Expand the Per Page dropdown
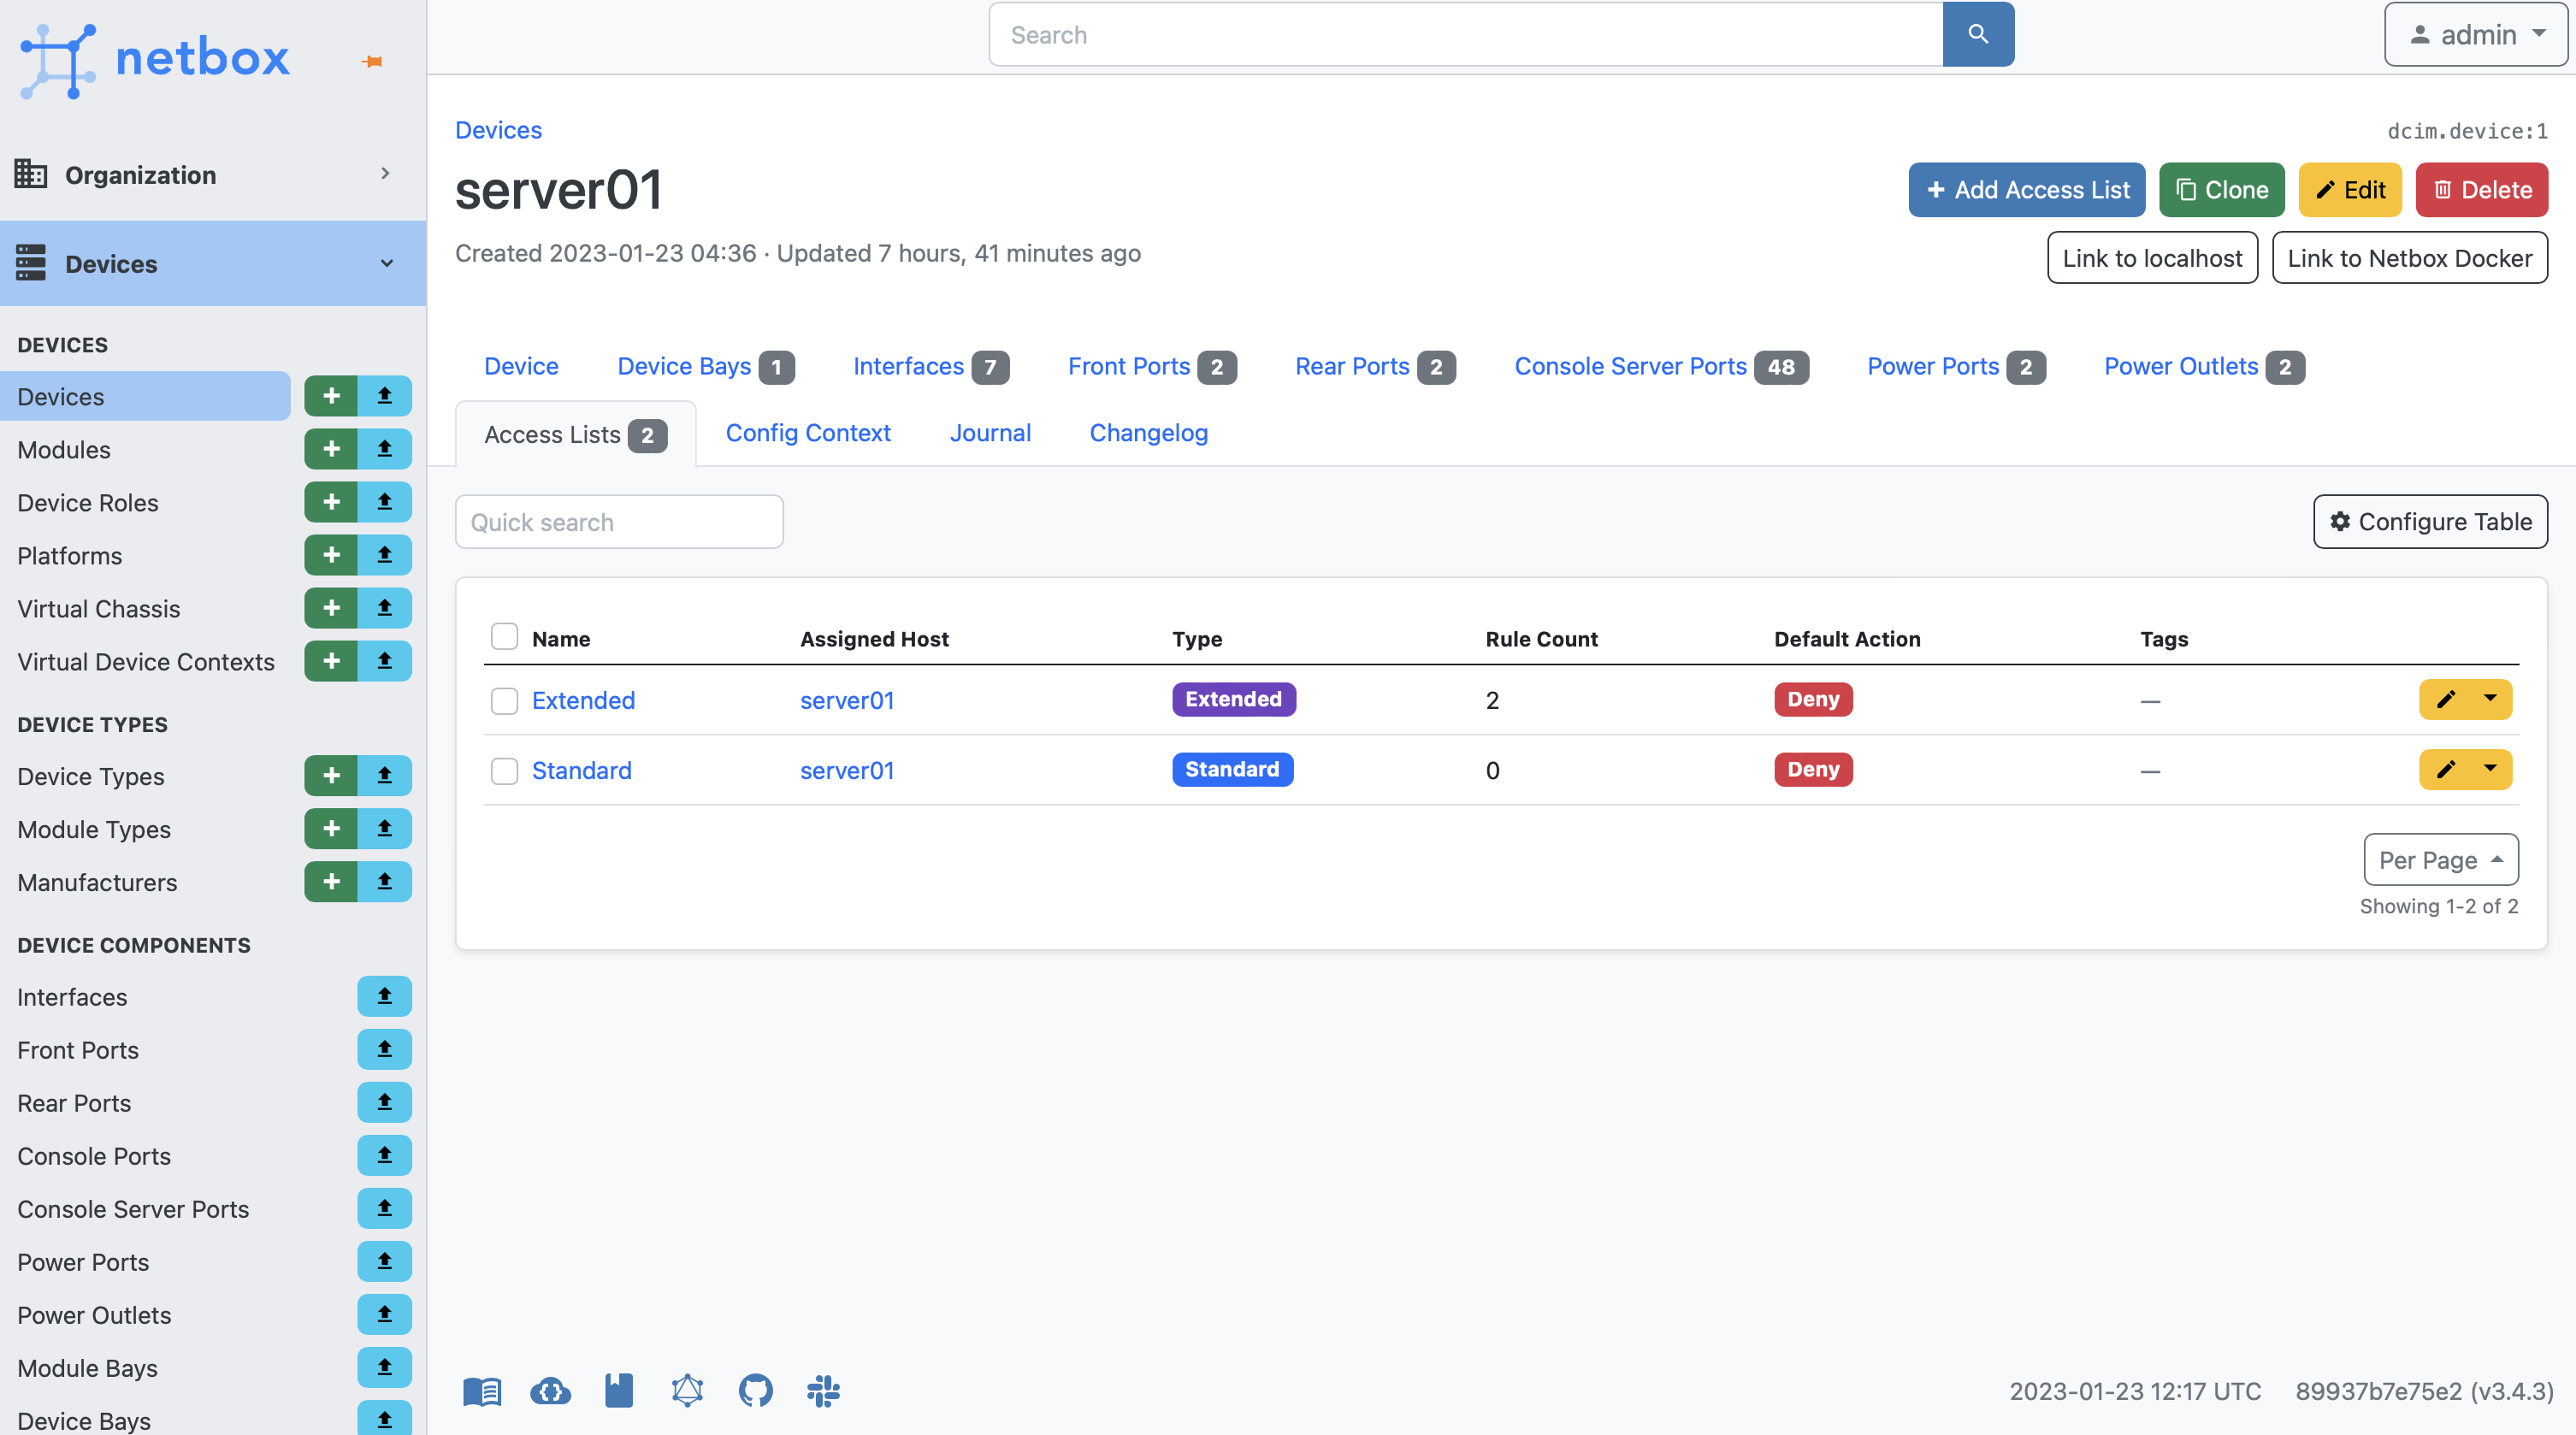2576x1435 pixels. click(2440, 859)
